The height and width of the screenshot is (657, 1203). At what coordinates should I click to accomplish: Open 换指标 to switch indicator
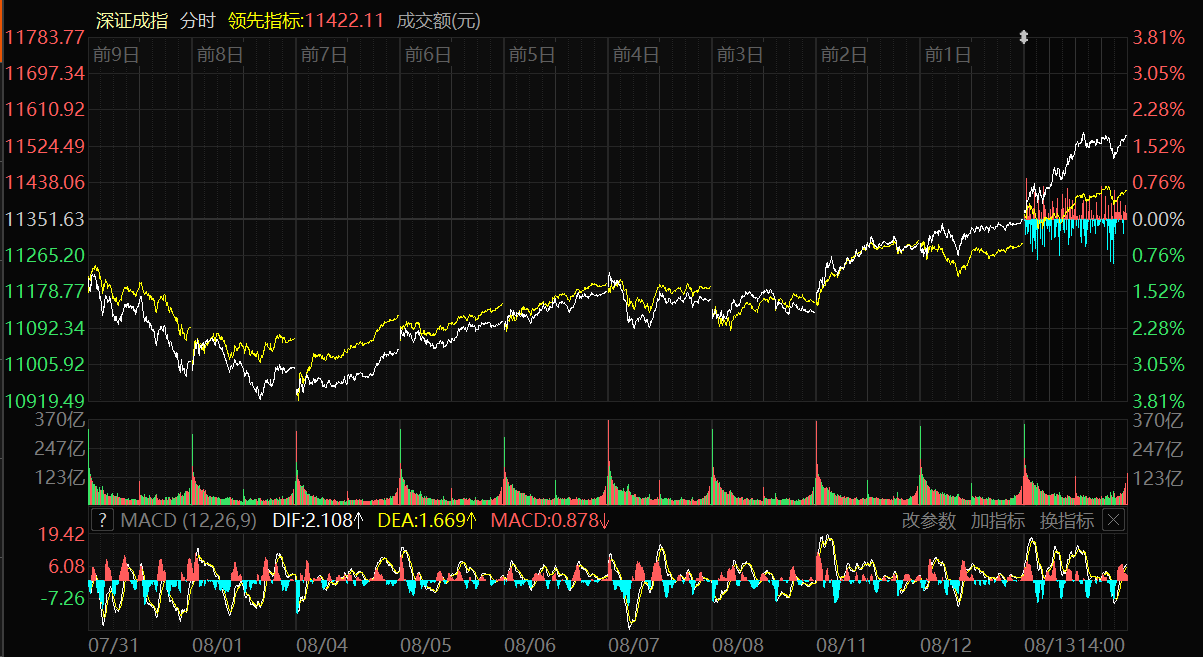coord(1066,520)
